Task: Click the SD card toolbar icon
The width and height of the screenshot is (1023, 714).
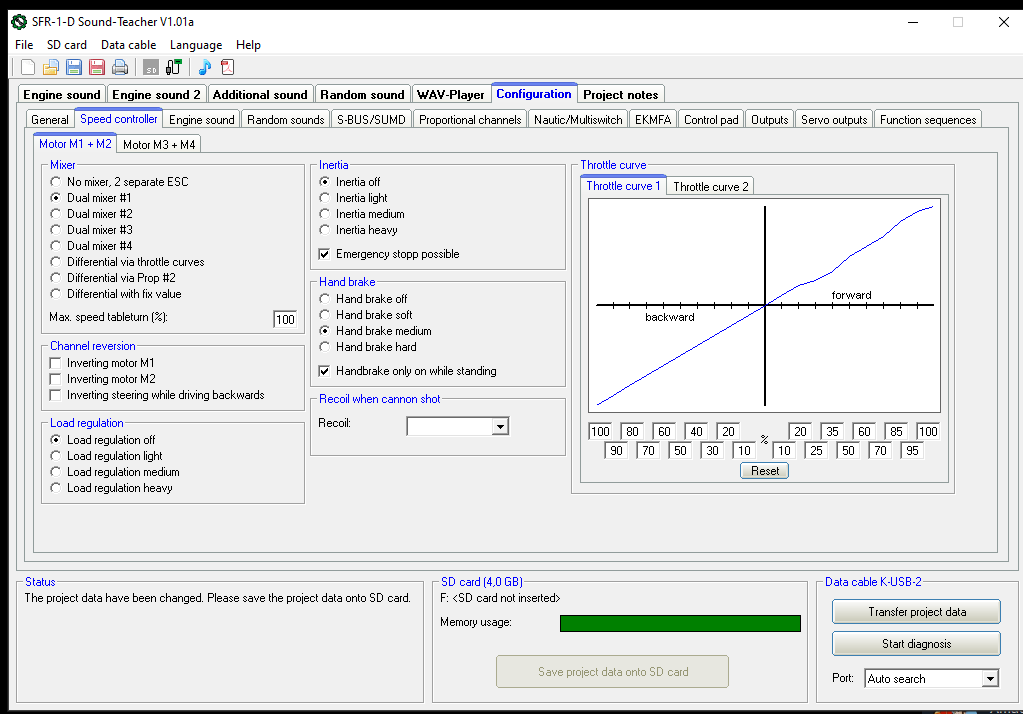Action: [151, 67]
